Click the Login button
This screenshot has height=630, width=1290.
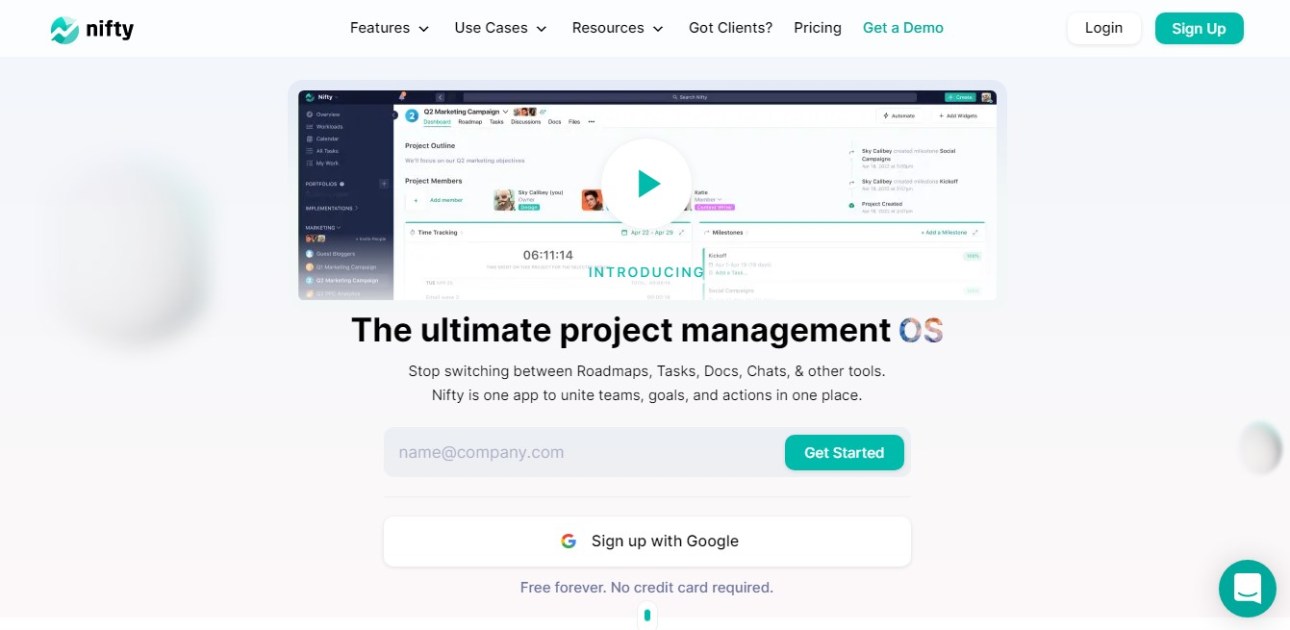tap(1104, 28)
